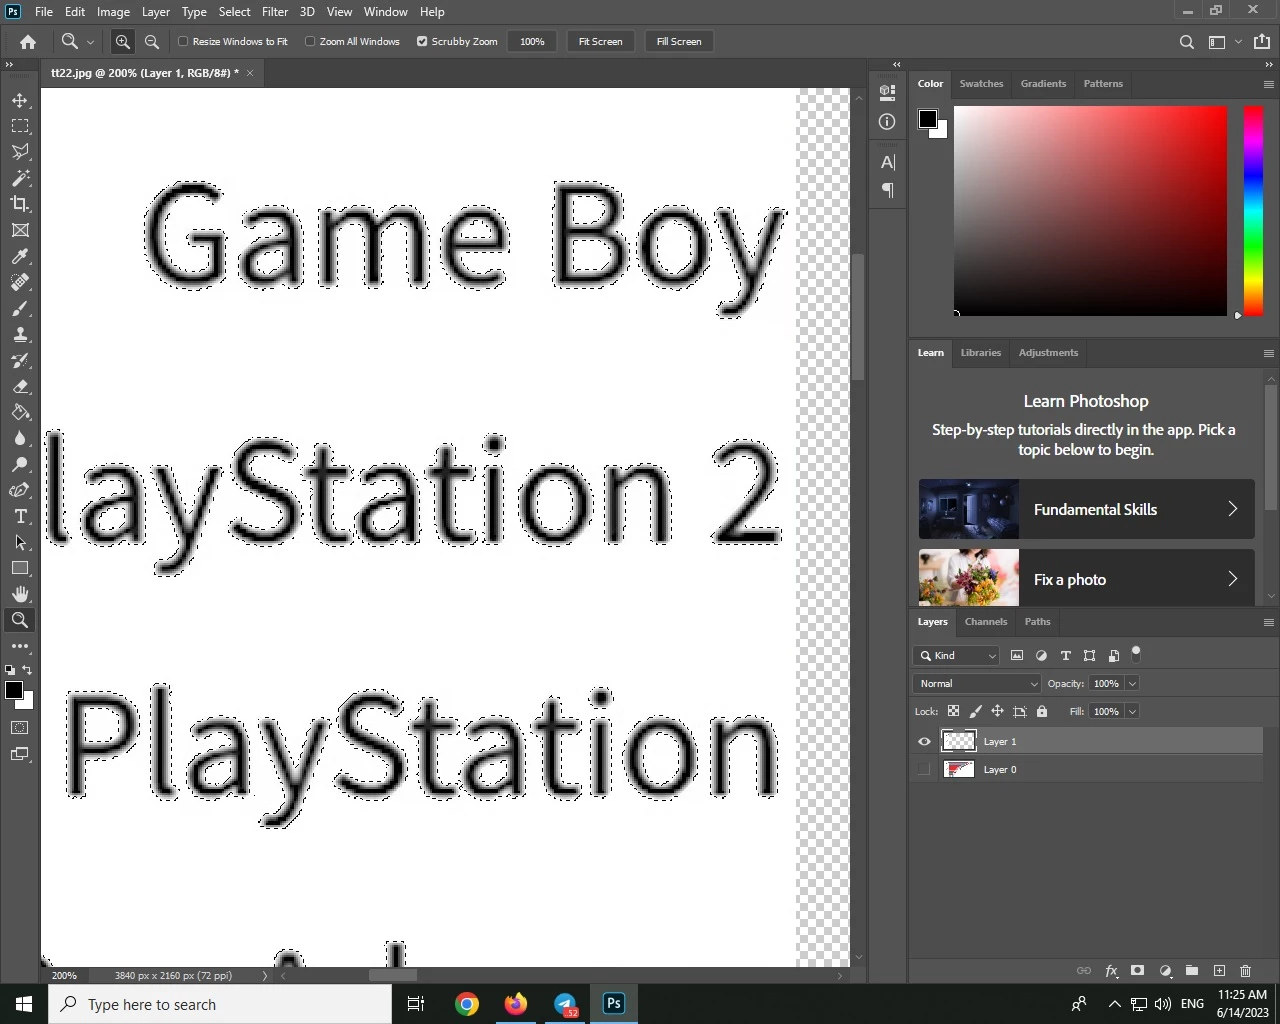
Task: Open the Character panel icon
Action: pyautogui.click(x=887, y=162)
